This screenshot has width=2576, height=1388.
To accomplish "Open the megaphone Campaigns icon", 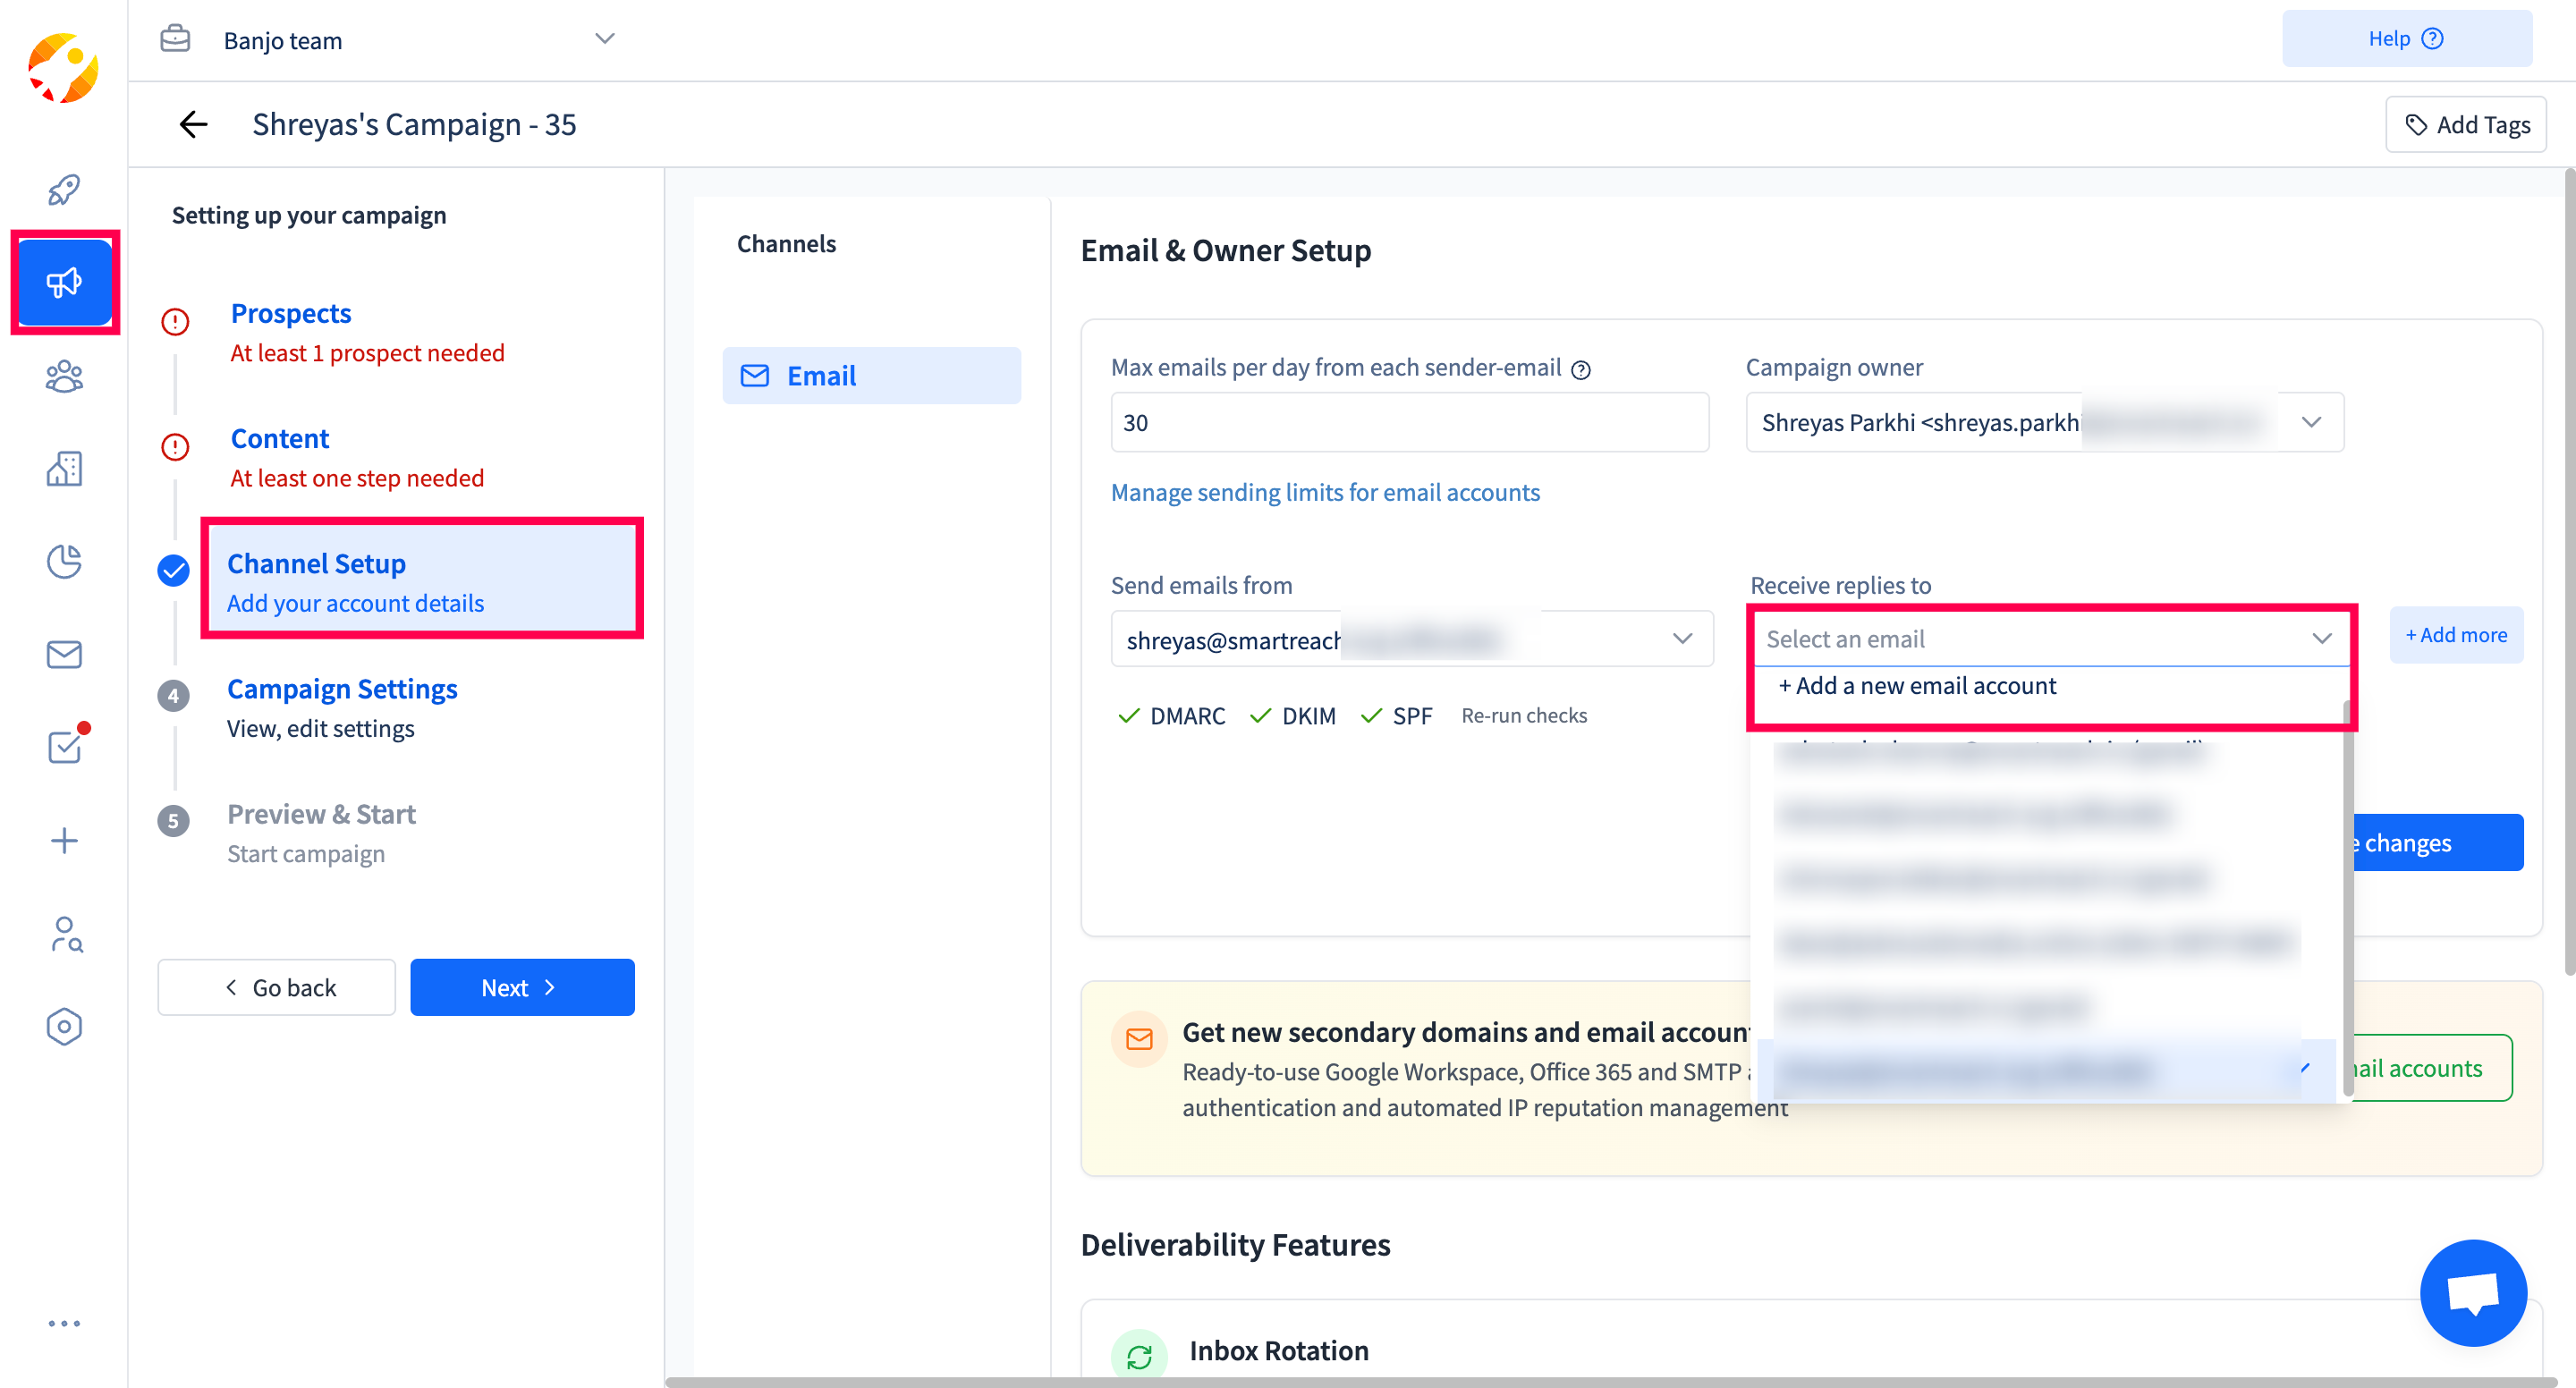I will 64,283.
